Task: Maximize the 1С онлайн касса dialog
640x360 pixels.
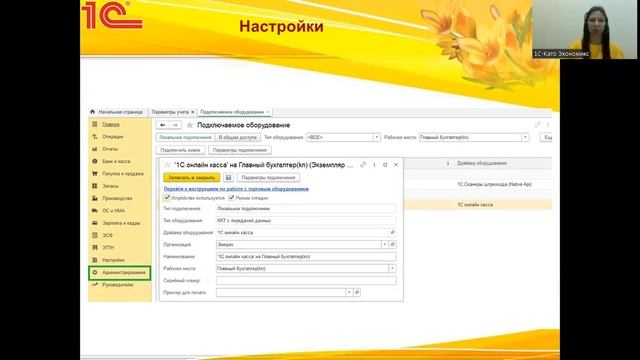Action: click(385, 165)
